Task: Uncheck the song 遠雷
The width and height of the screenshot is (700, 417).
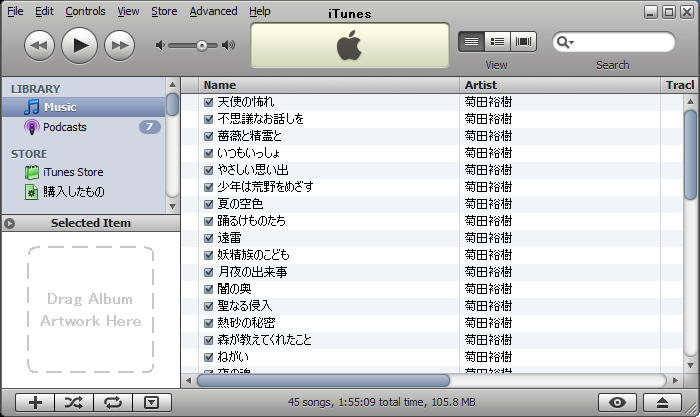Action: click(208, 238)
